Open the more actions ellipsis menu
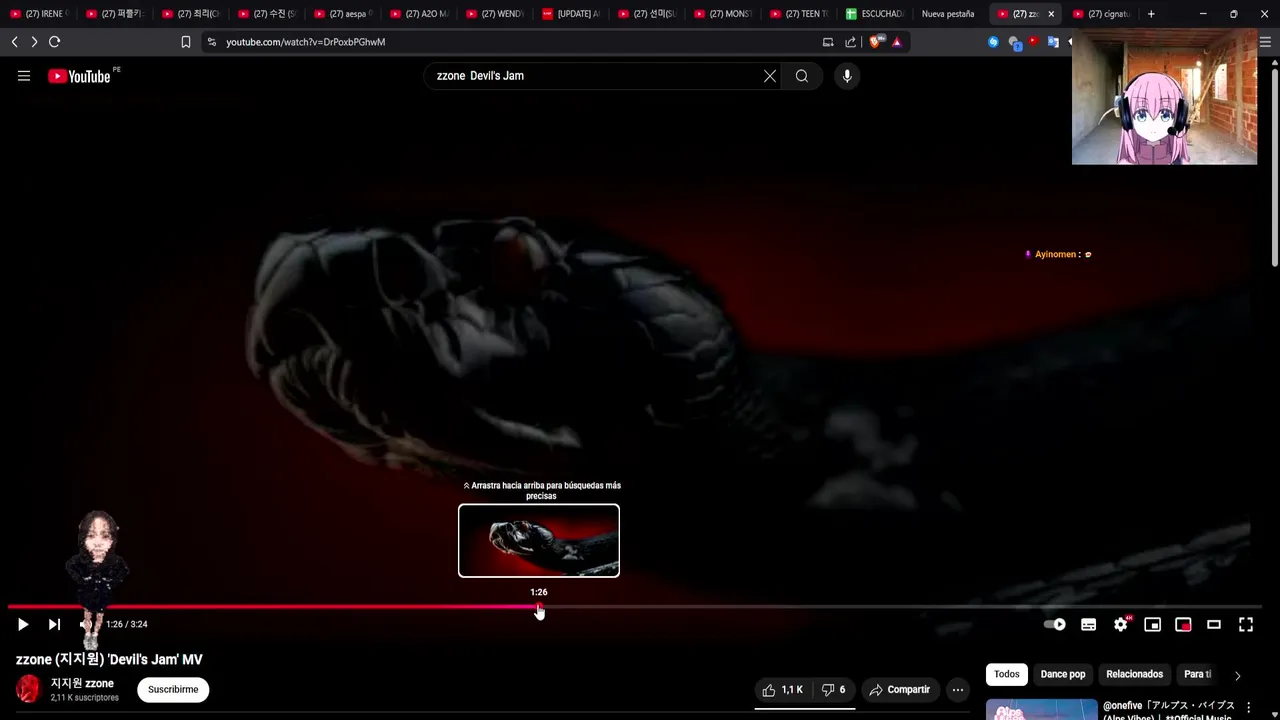Viewport: 1280px width, 720px height. coord(958,690)
